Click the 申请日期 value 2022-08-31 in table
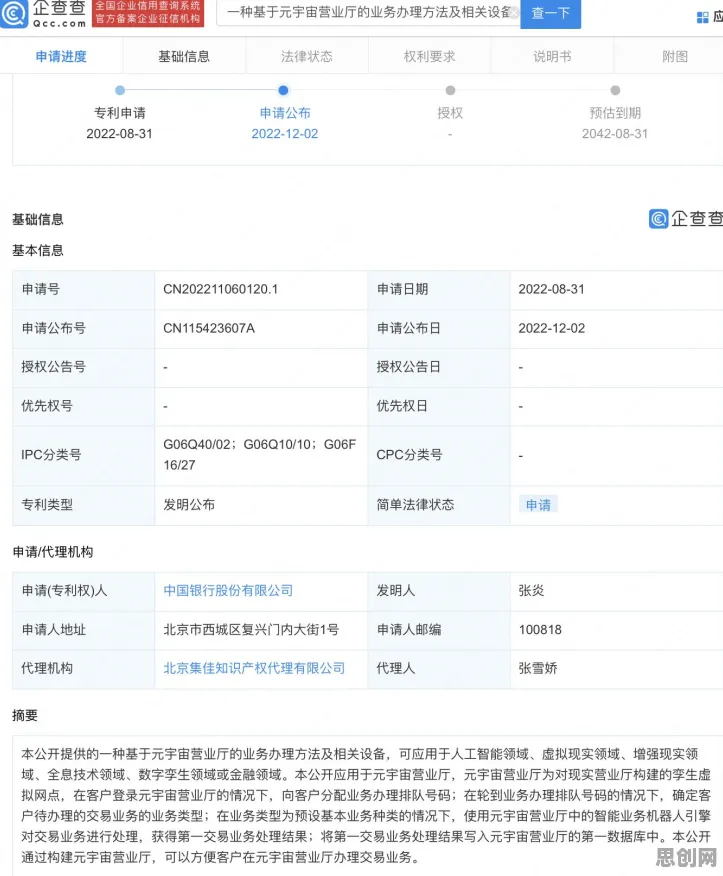The width and height of the screenshot is (723, 876). tap(551, 289)
